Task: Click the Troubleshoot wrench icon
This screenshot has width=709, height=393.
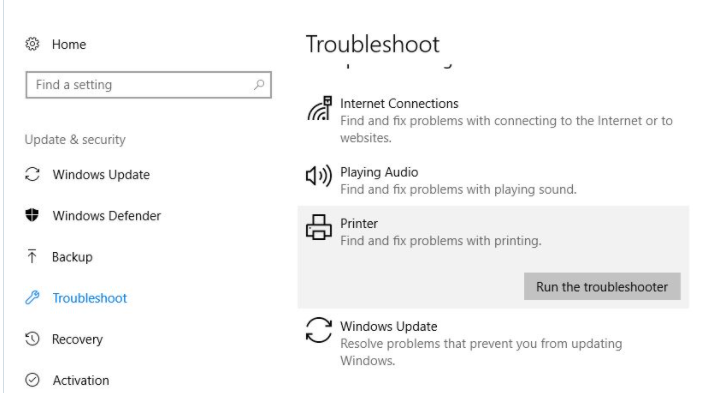Action: click(32, 298)
